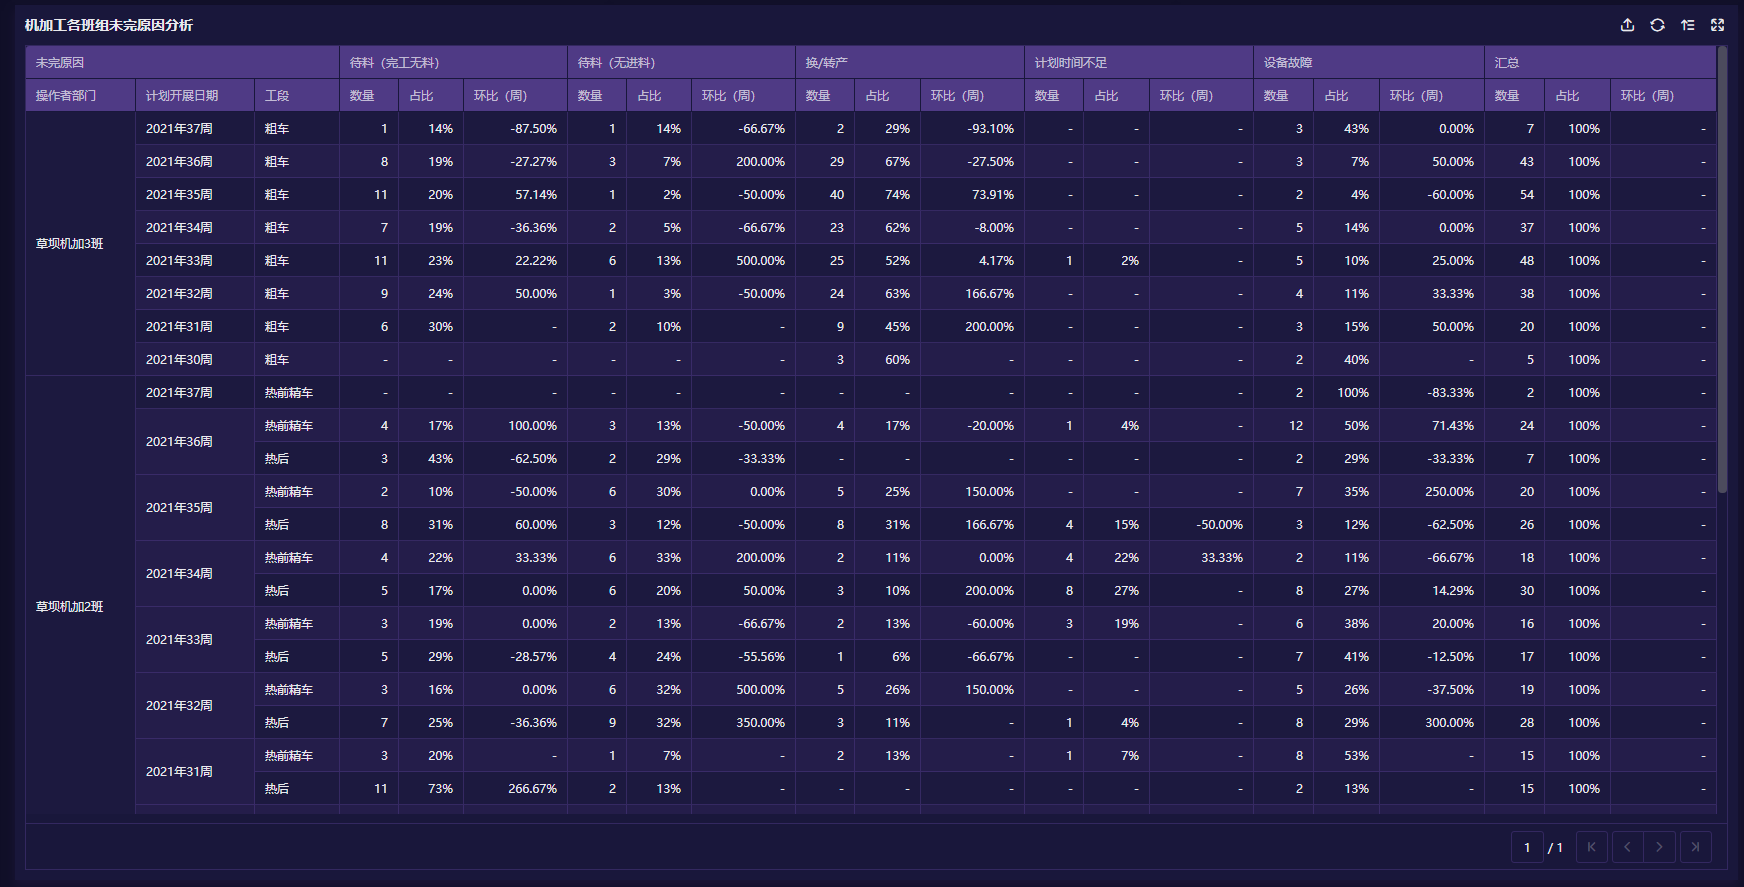Jump to the last page
The width and height of the screenshot is (1744, 887).
tap(1695, 847)
